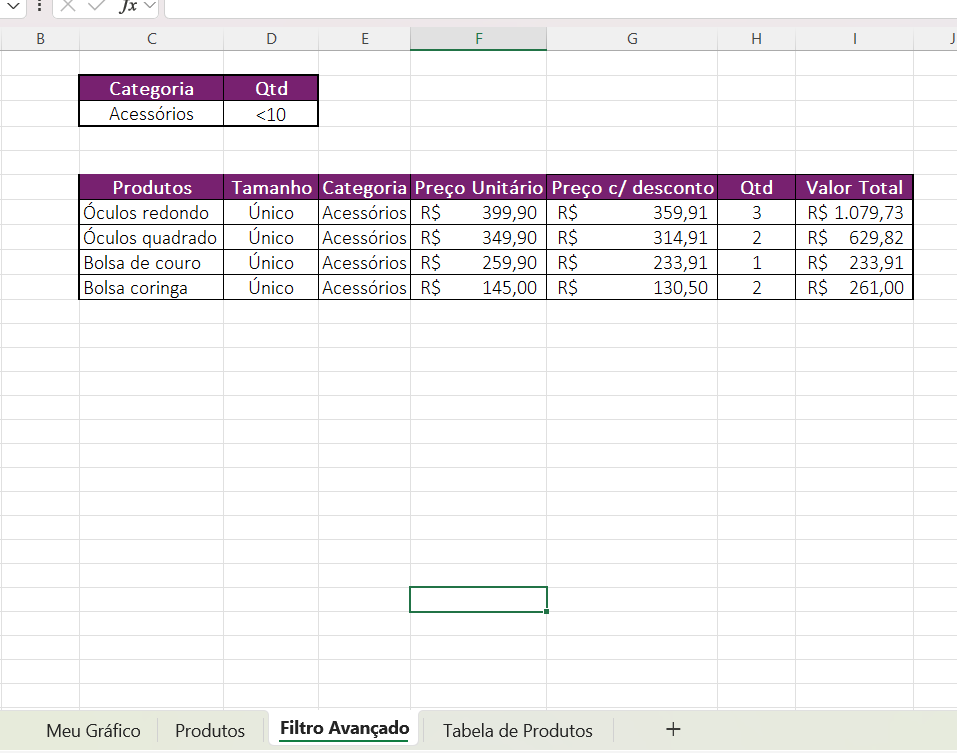Expand the formula bar chevron next to fx

tap(150, 5)
